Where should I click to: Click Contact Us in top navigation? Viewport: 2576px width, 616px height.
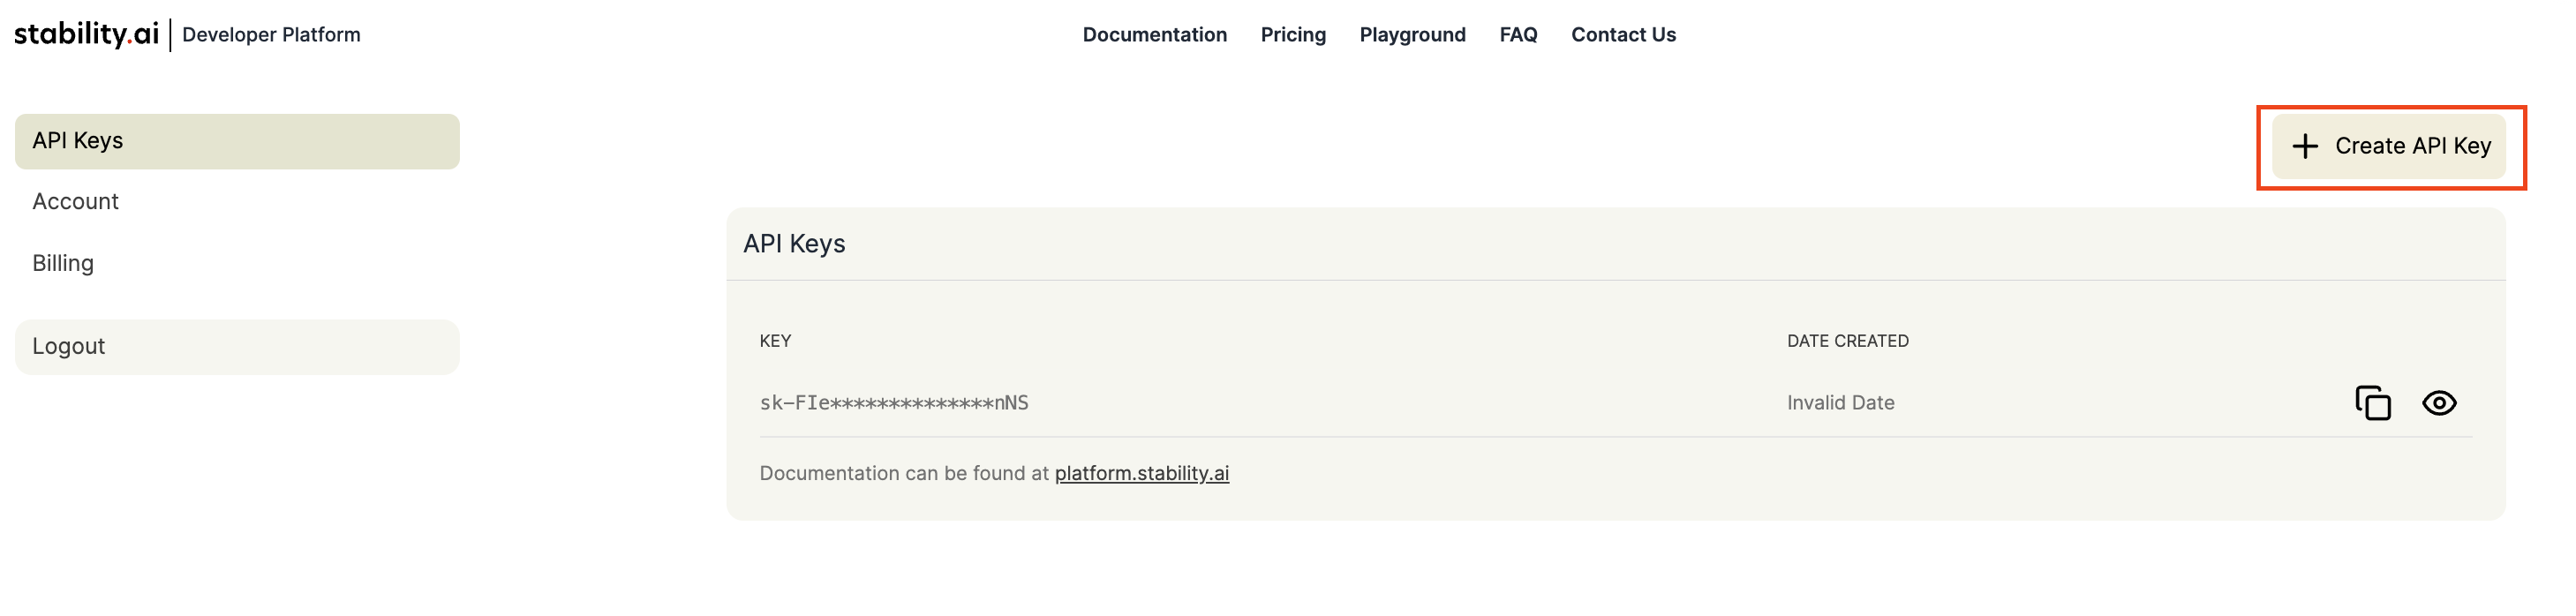pos(1623,35)
